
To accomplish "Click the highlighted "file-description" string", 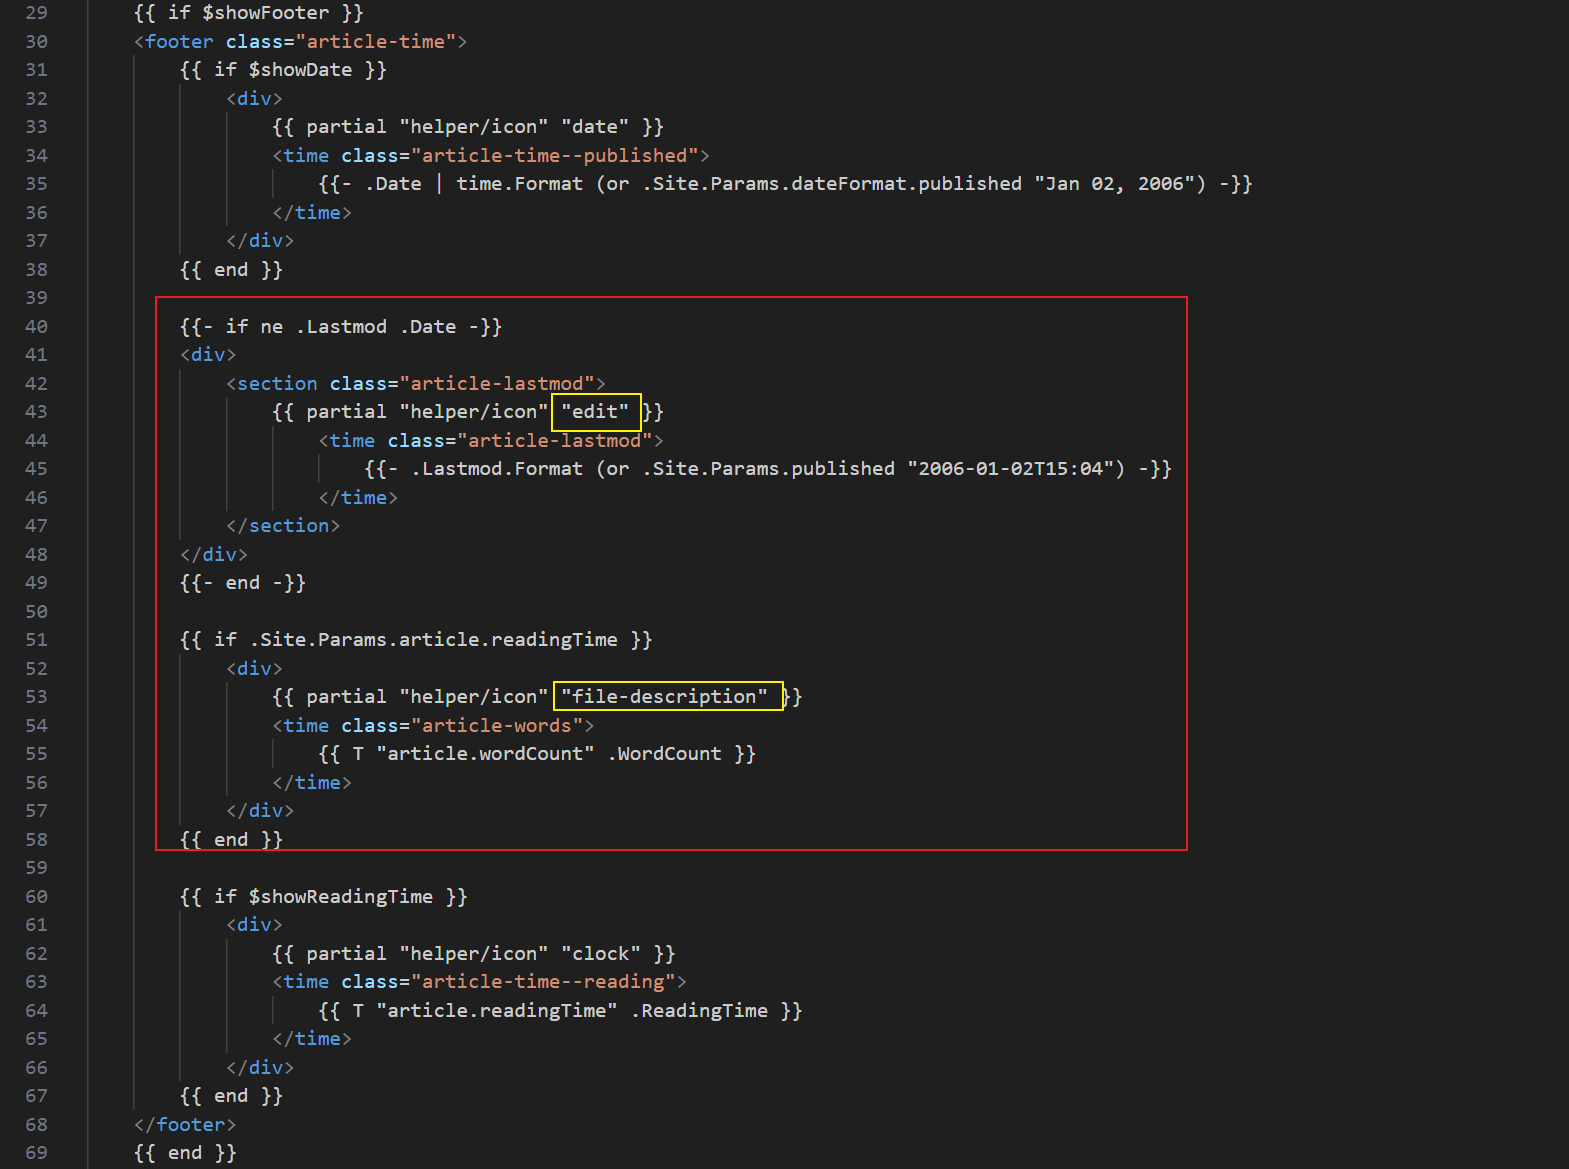I will click(x=665, y=697).
